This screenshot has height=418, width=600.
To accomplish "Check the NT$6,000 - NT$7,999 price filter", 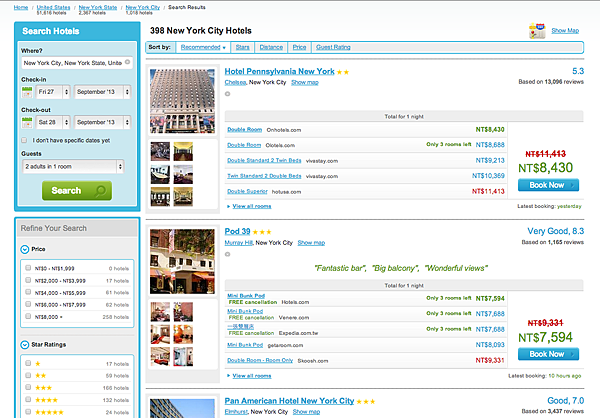I will [x=28, y=304].
